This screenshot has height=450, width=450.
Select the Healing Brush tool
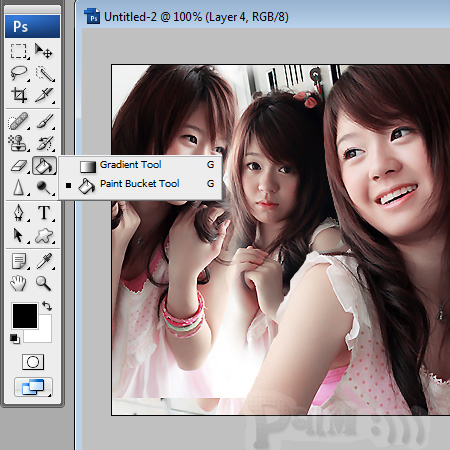[19, 121]
